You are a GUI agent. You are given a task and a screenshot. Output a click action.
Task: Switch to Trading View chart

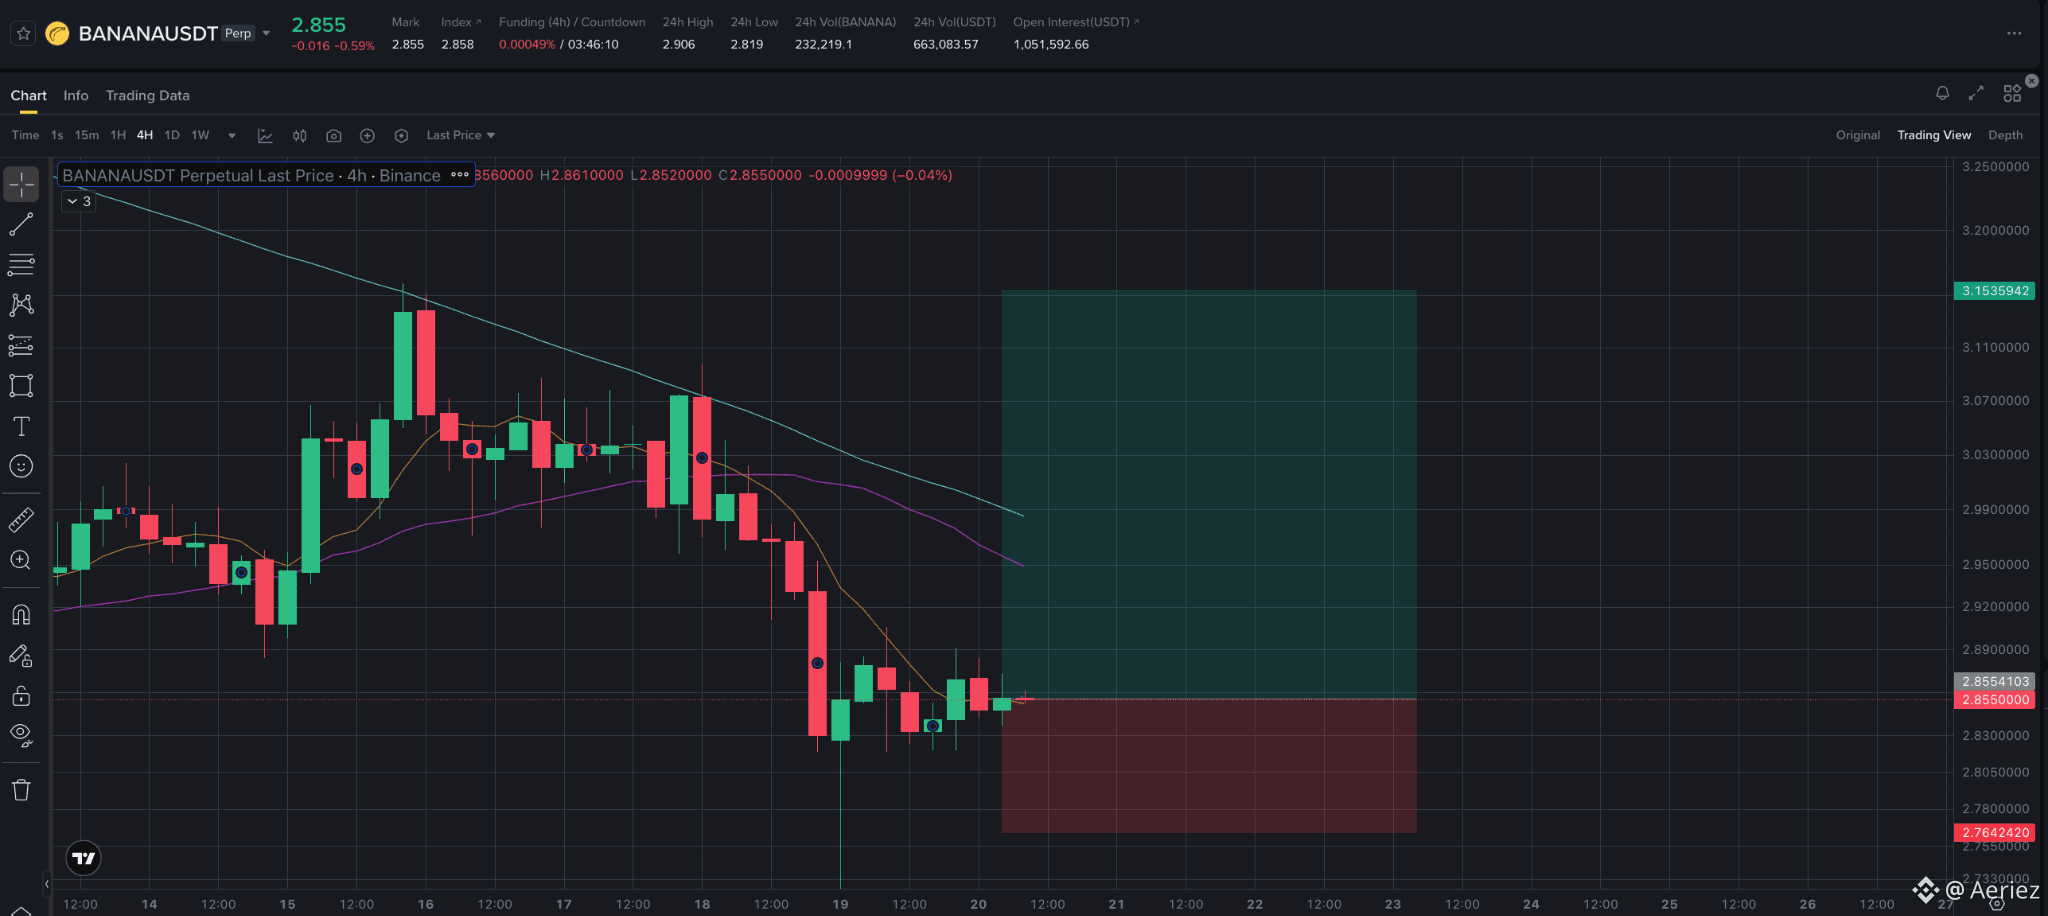(1934, 135)
